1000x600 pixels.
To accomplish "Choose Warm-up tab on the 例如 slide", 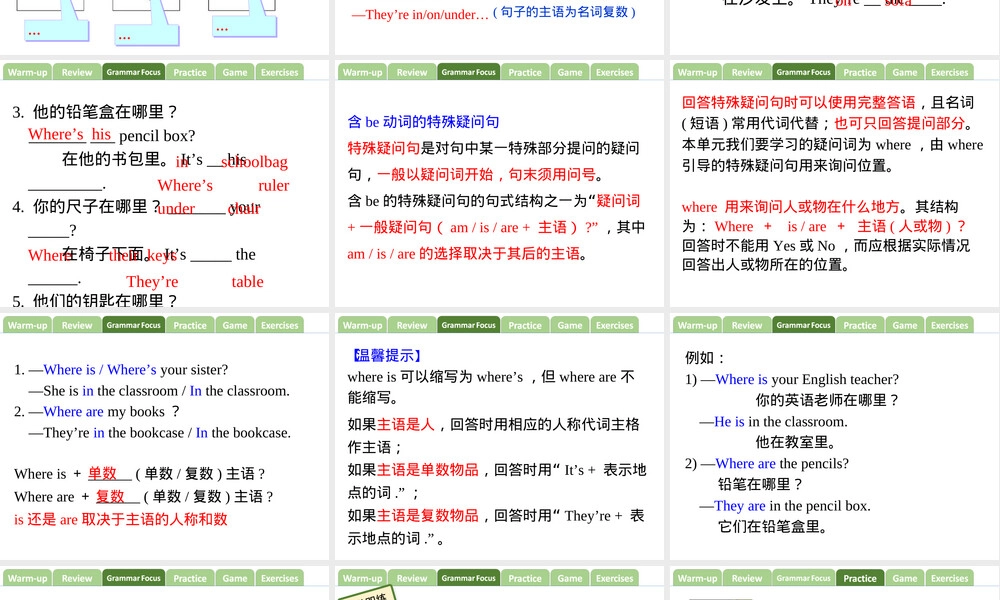I will pyautogui.click(x=697, y=325).
